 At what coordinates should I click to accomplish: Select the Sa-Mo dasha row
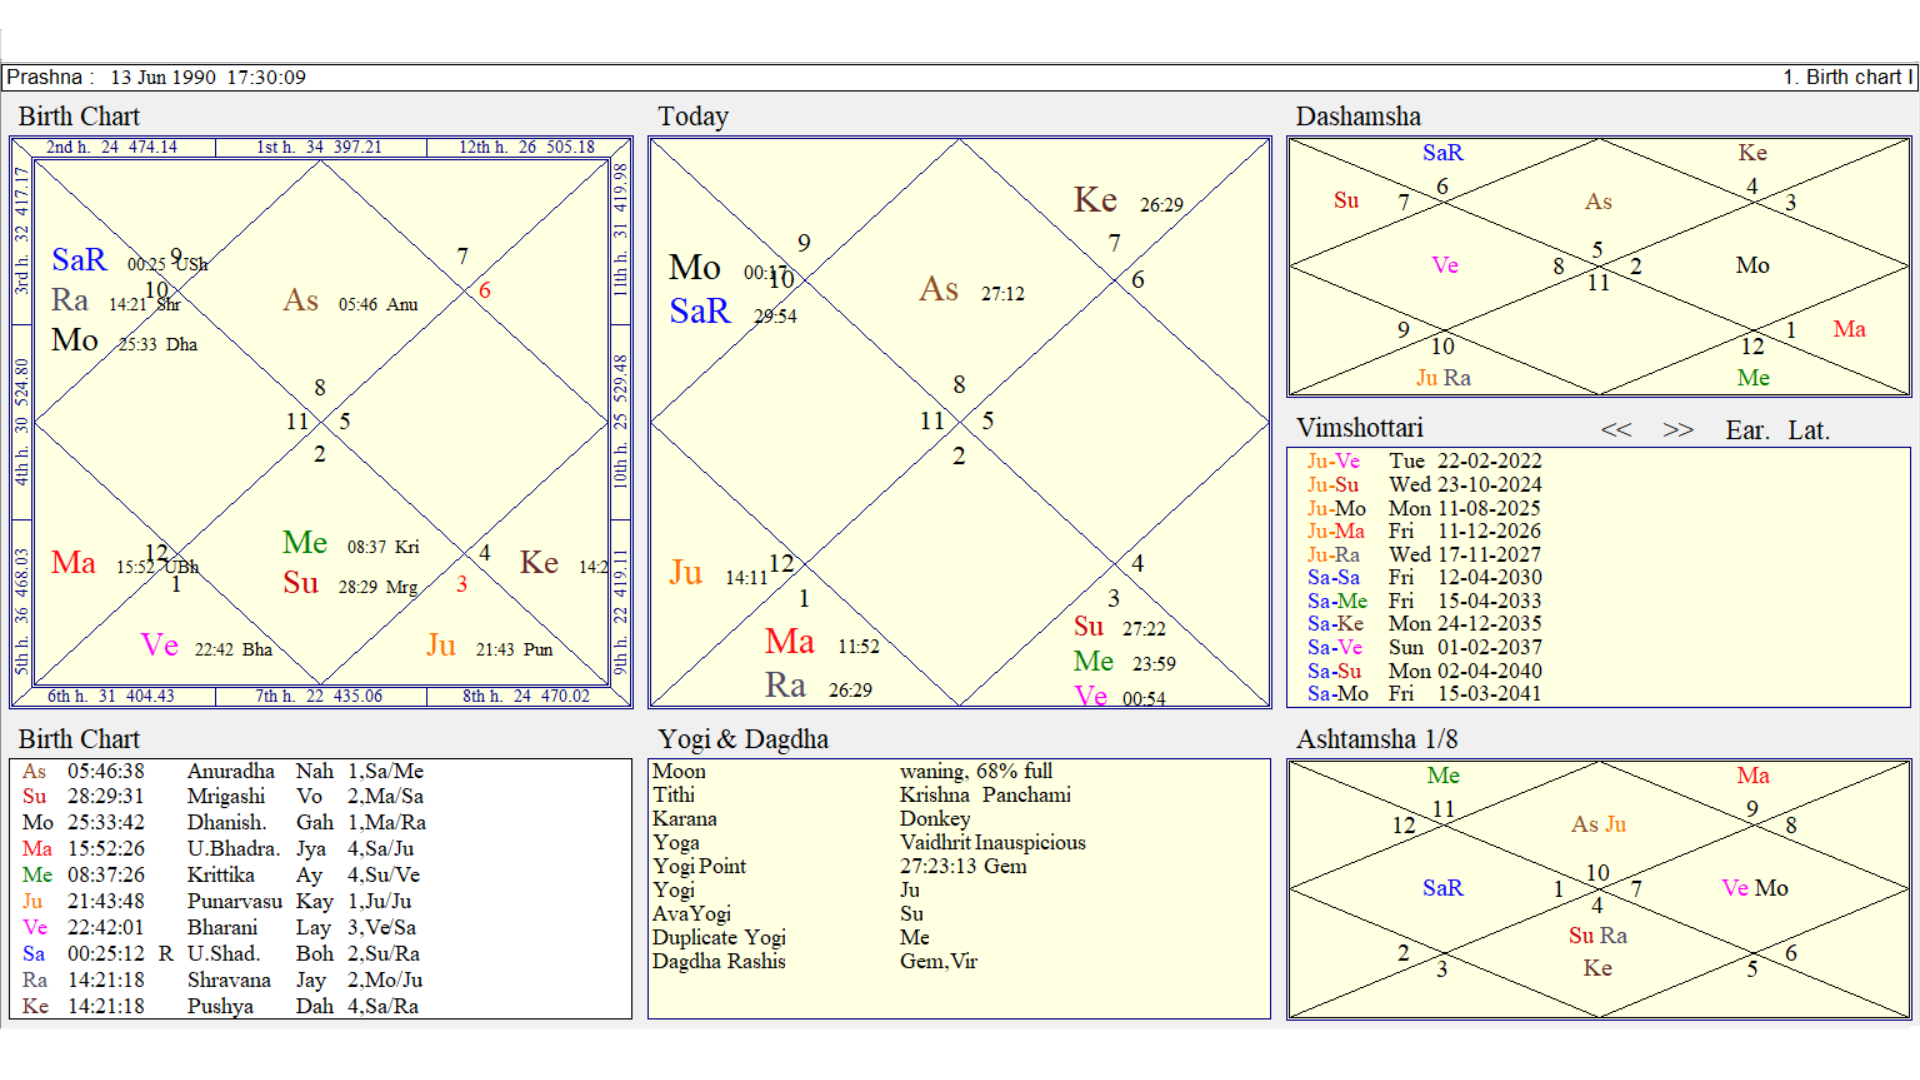coord(1424,693)
